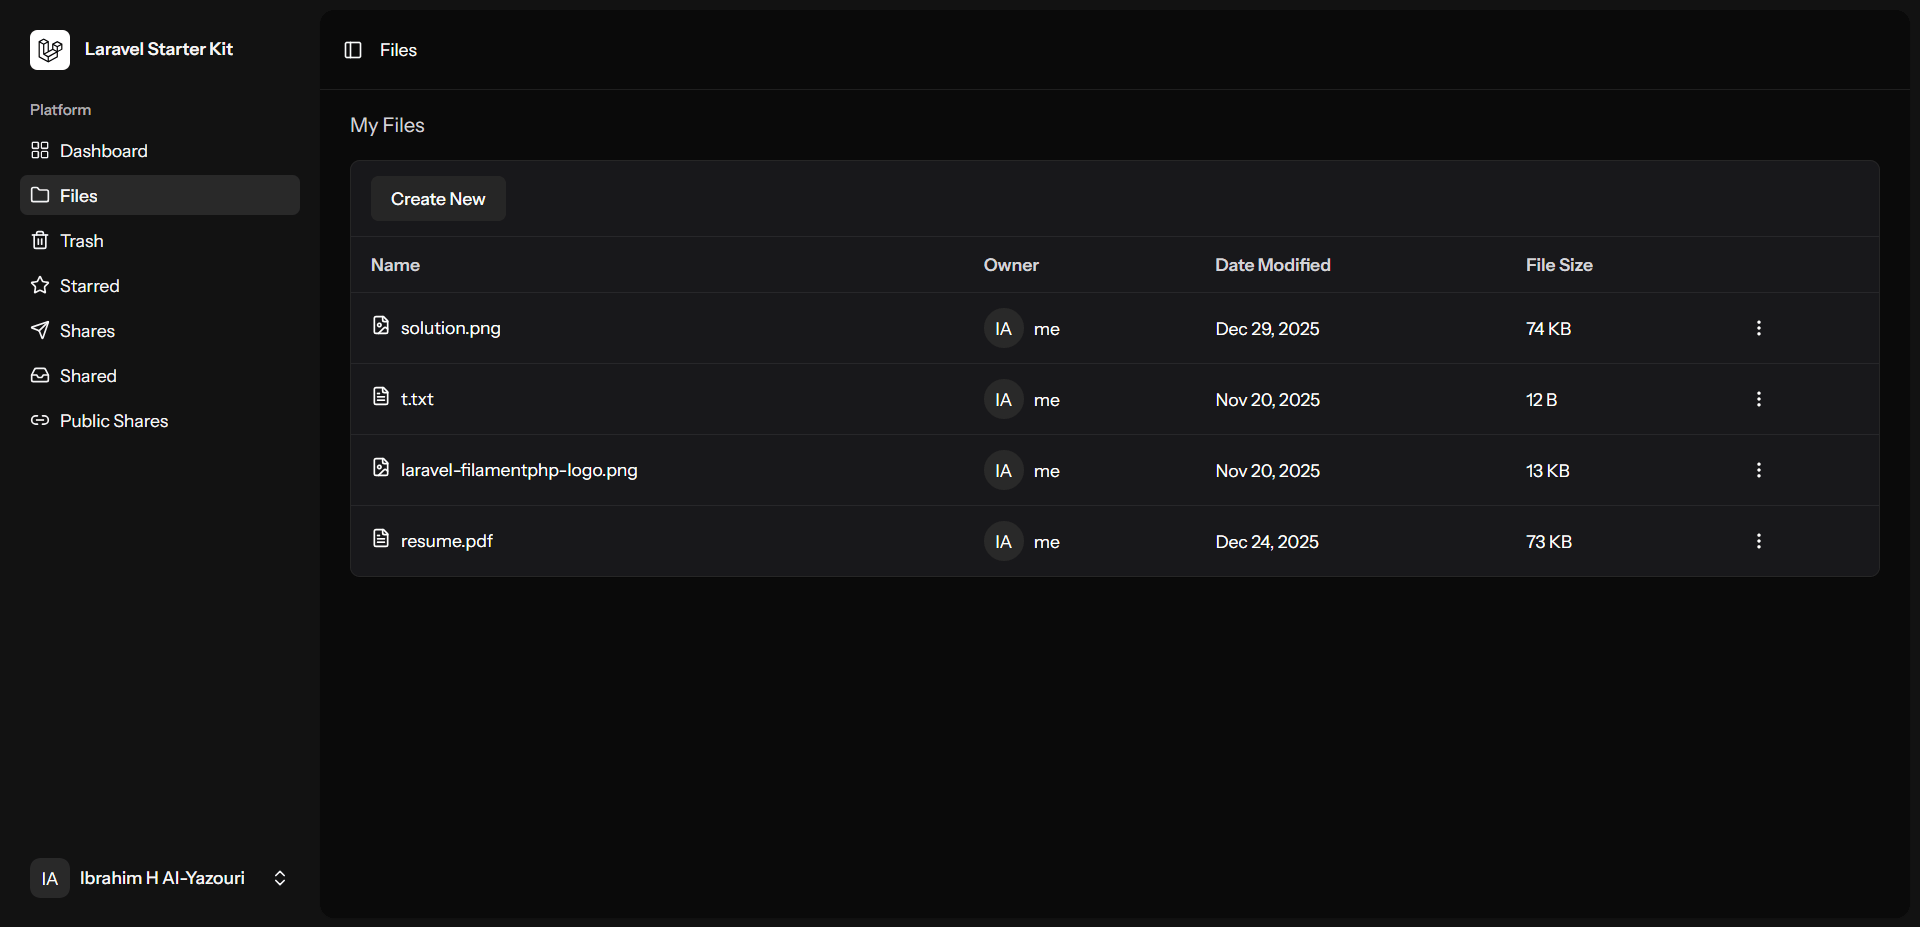Click the resume.pdf document file icon
The image size is (1920, 927).
(381, 538)
